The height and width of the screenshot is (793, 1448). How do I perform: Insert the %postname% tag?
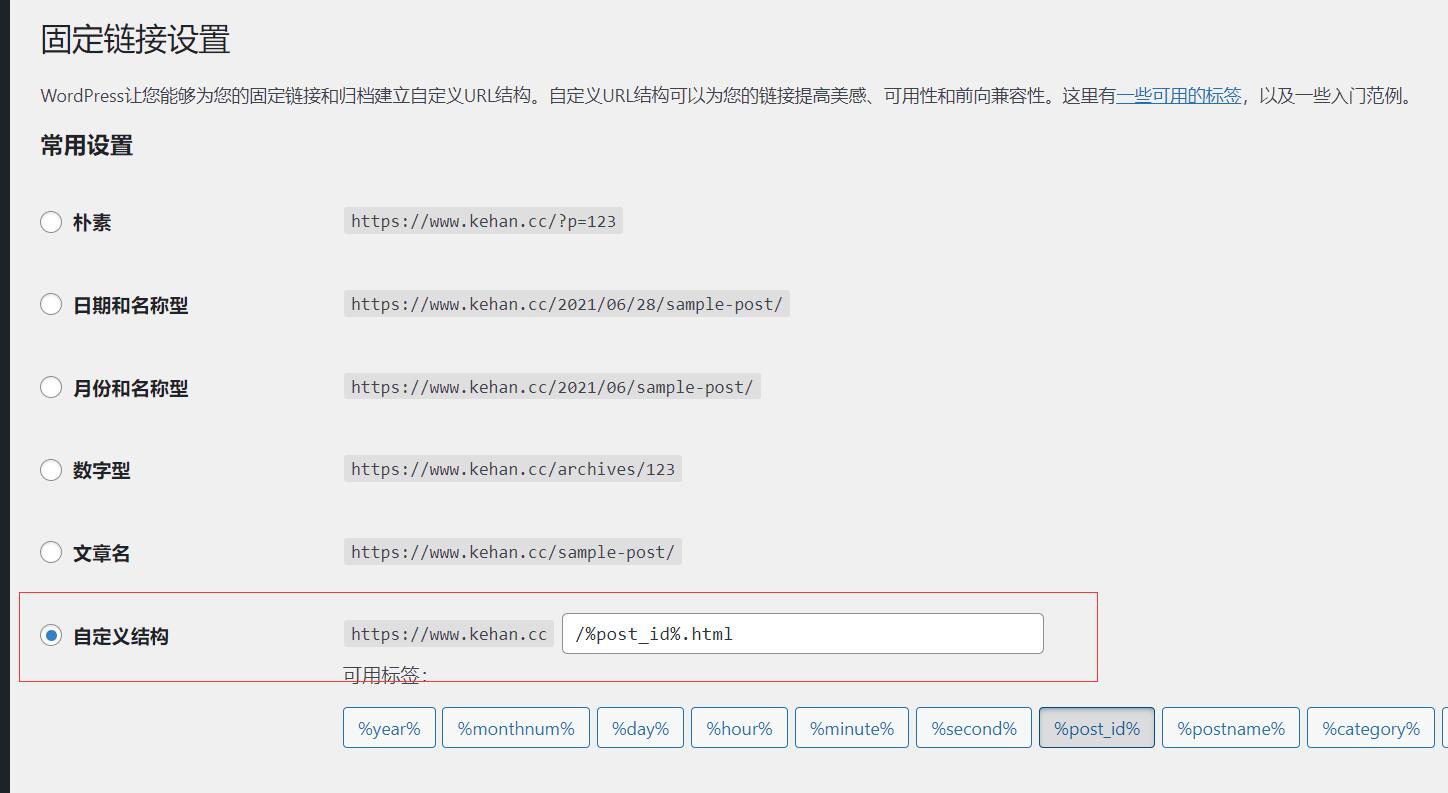[1230, 728]
